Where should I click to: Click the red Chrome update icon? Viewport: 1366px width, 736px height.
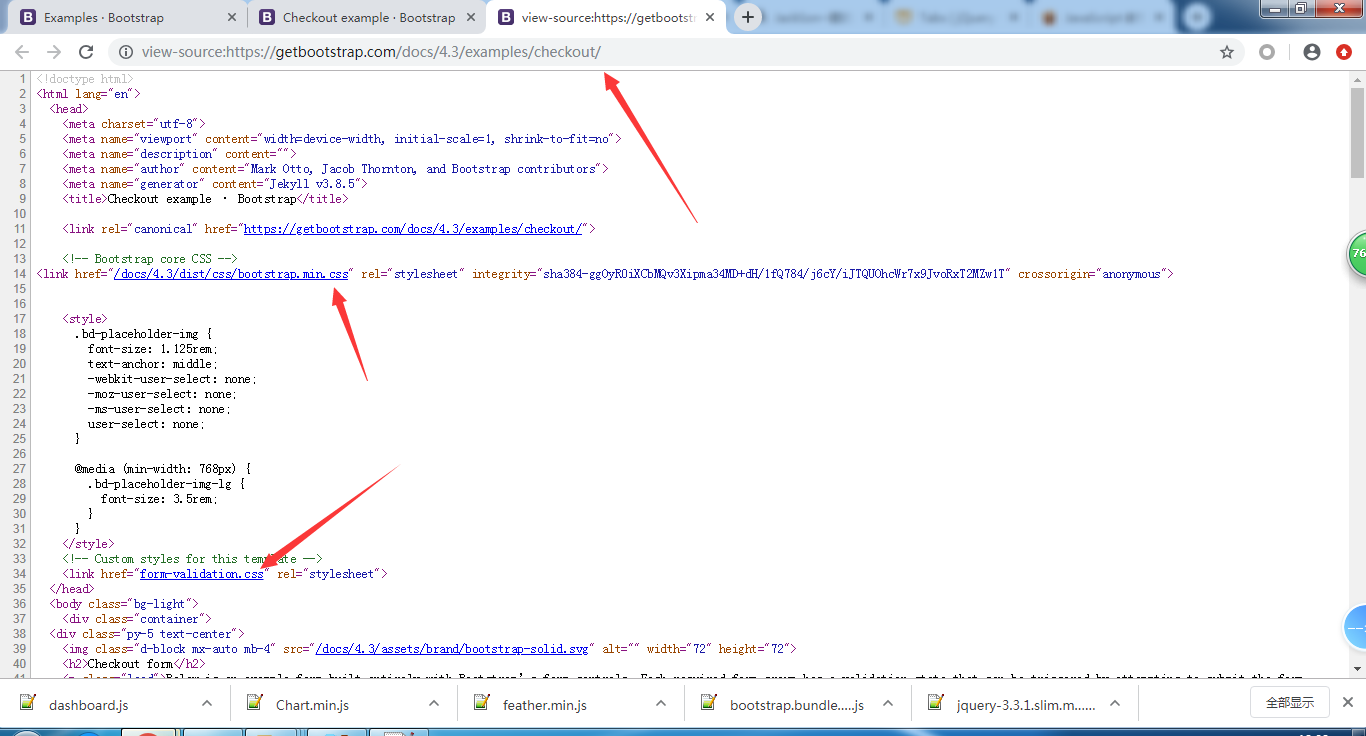click(x=1344, y=52)
